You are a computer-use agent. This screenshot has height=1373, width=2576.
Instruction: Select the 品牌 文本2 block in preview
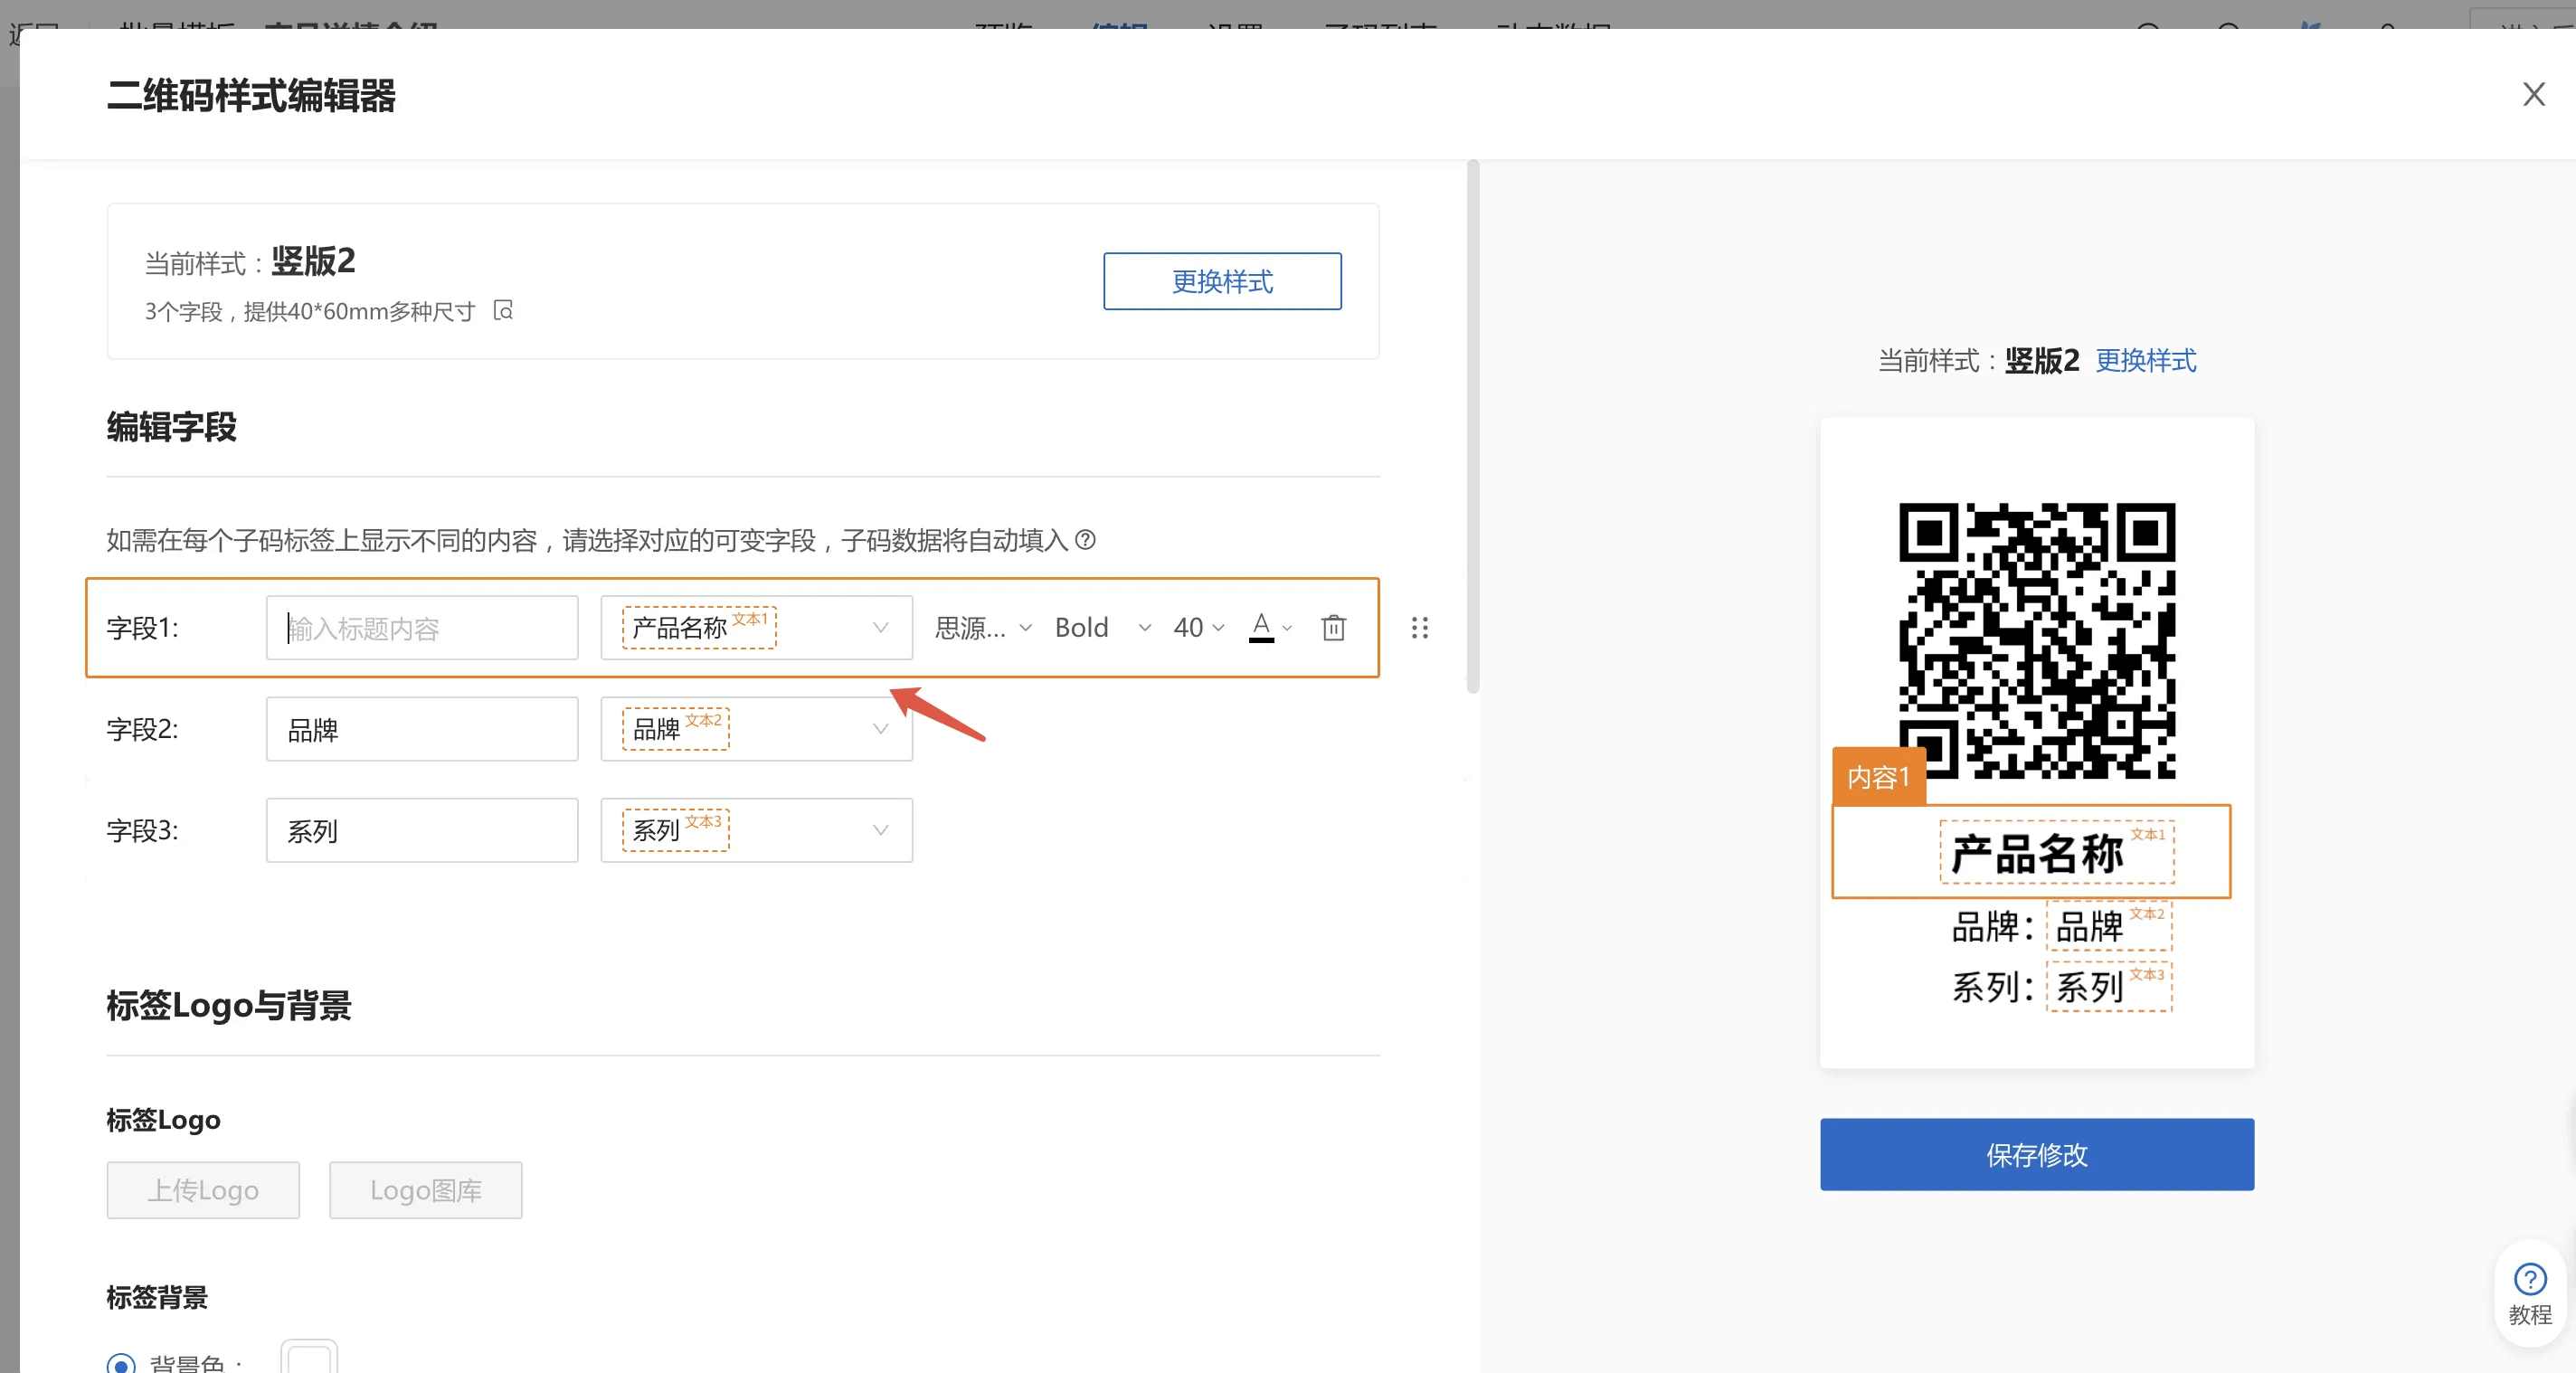[x=2109, y=926]
